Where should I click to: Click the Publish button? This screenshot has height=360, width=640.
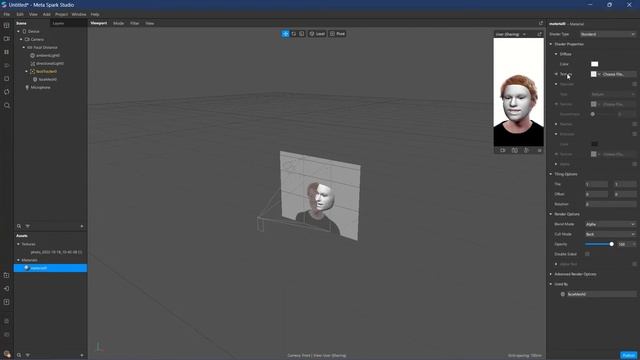pos(628,355)
